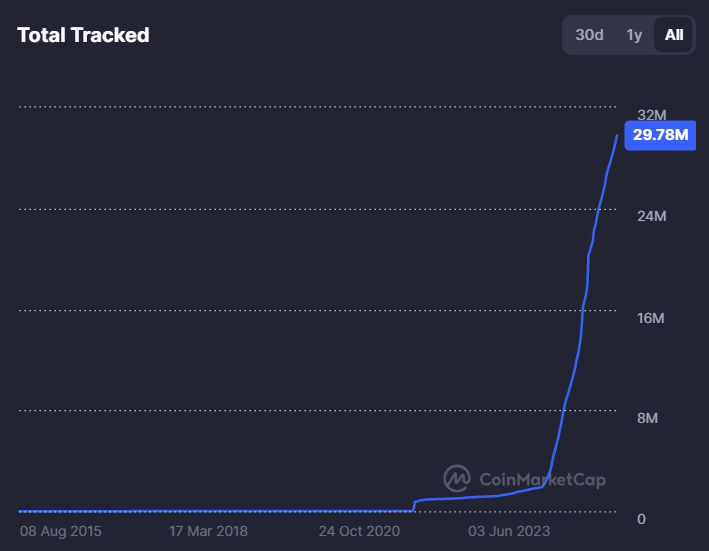Image resolution: width=709 pixels, height=551 pixels.
Task: Click the 16M y-axis label
Action: point(652,318)
